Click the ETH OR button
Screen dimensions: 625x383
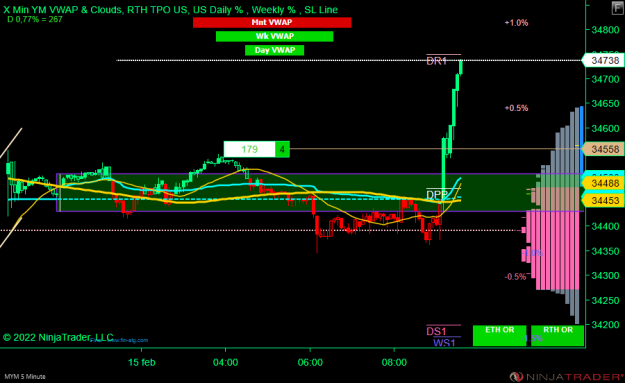(499, 335)
